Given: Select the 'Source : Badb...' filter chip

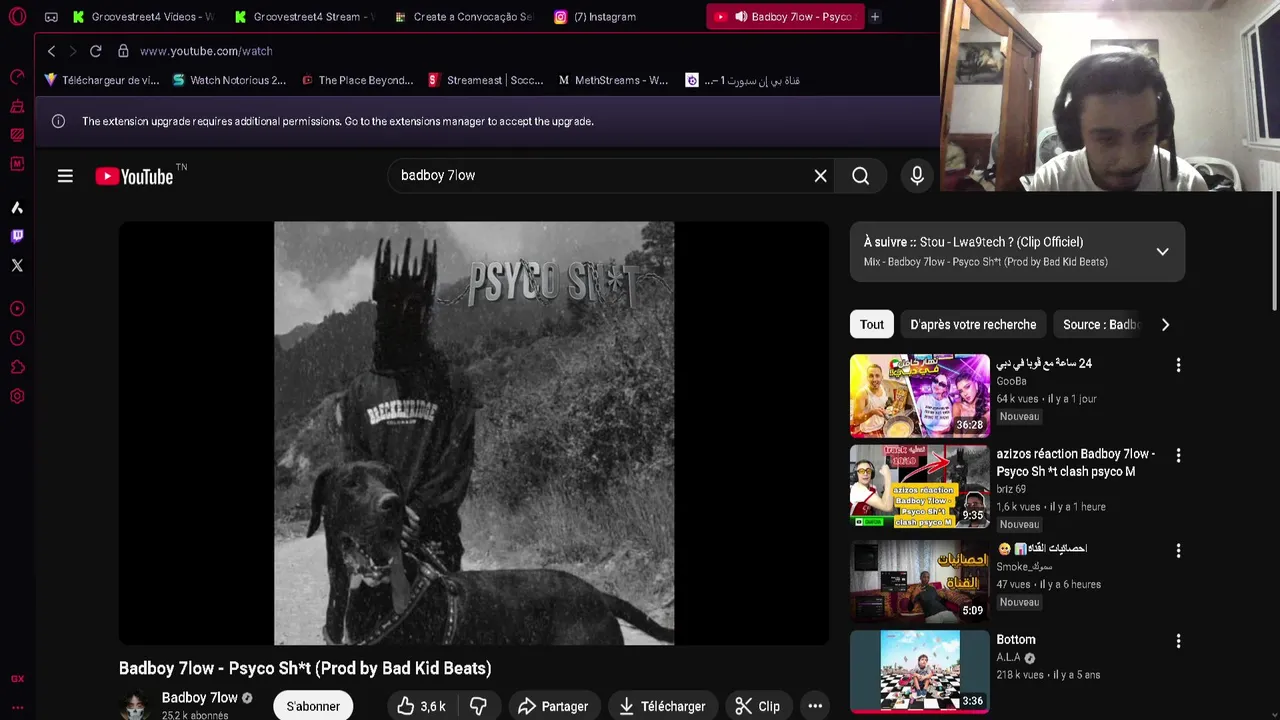Looking at the screenshot, I should tap(1099, 325).
